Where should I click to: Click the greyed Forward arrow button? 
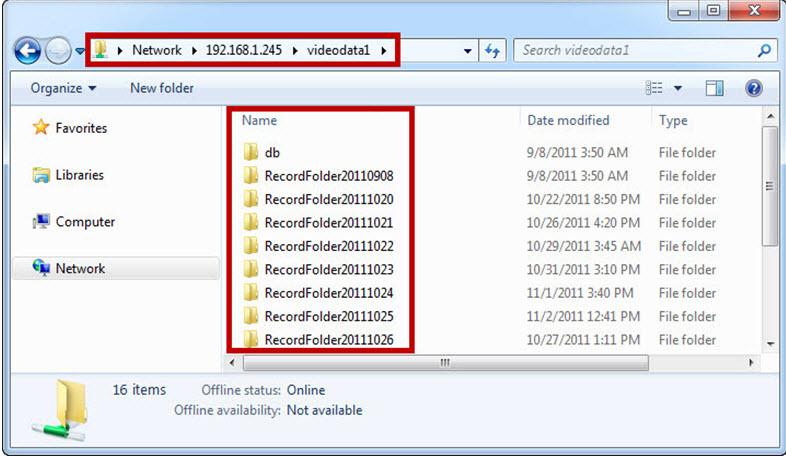tap(58, 51)
